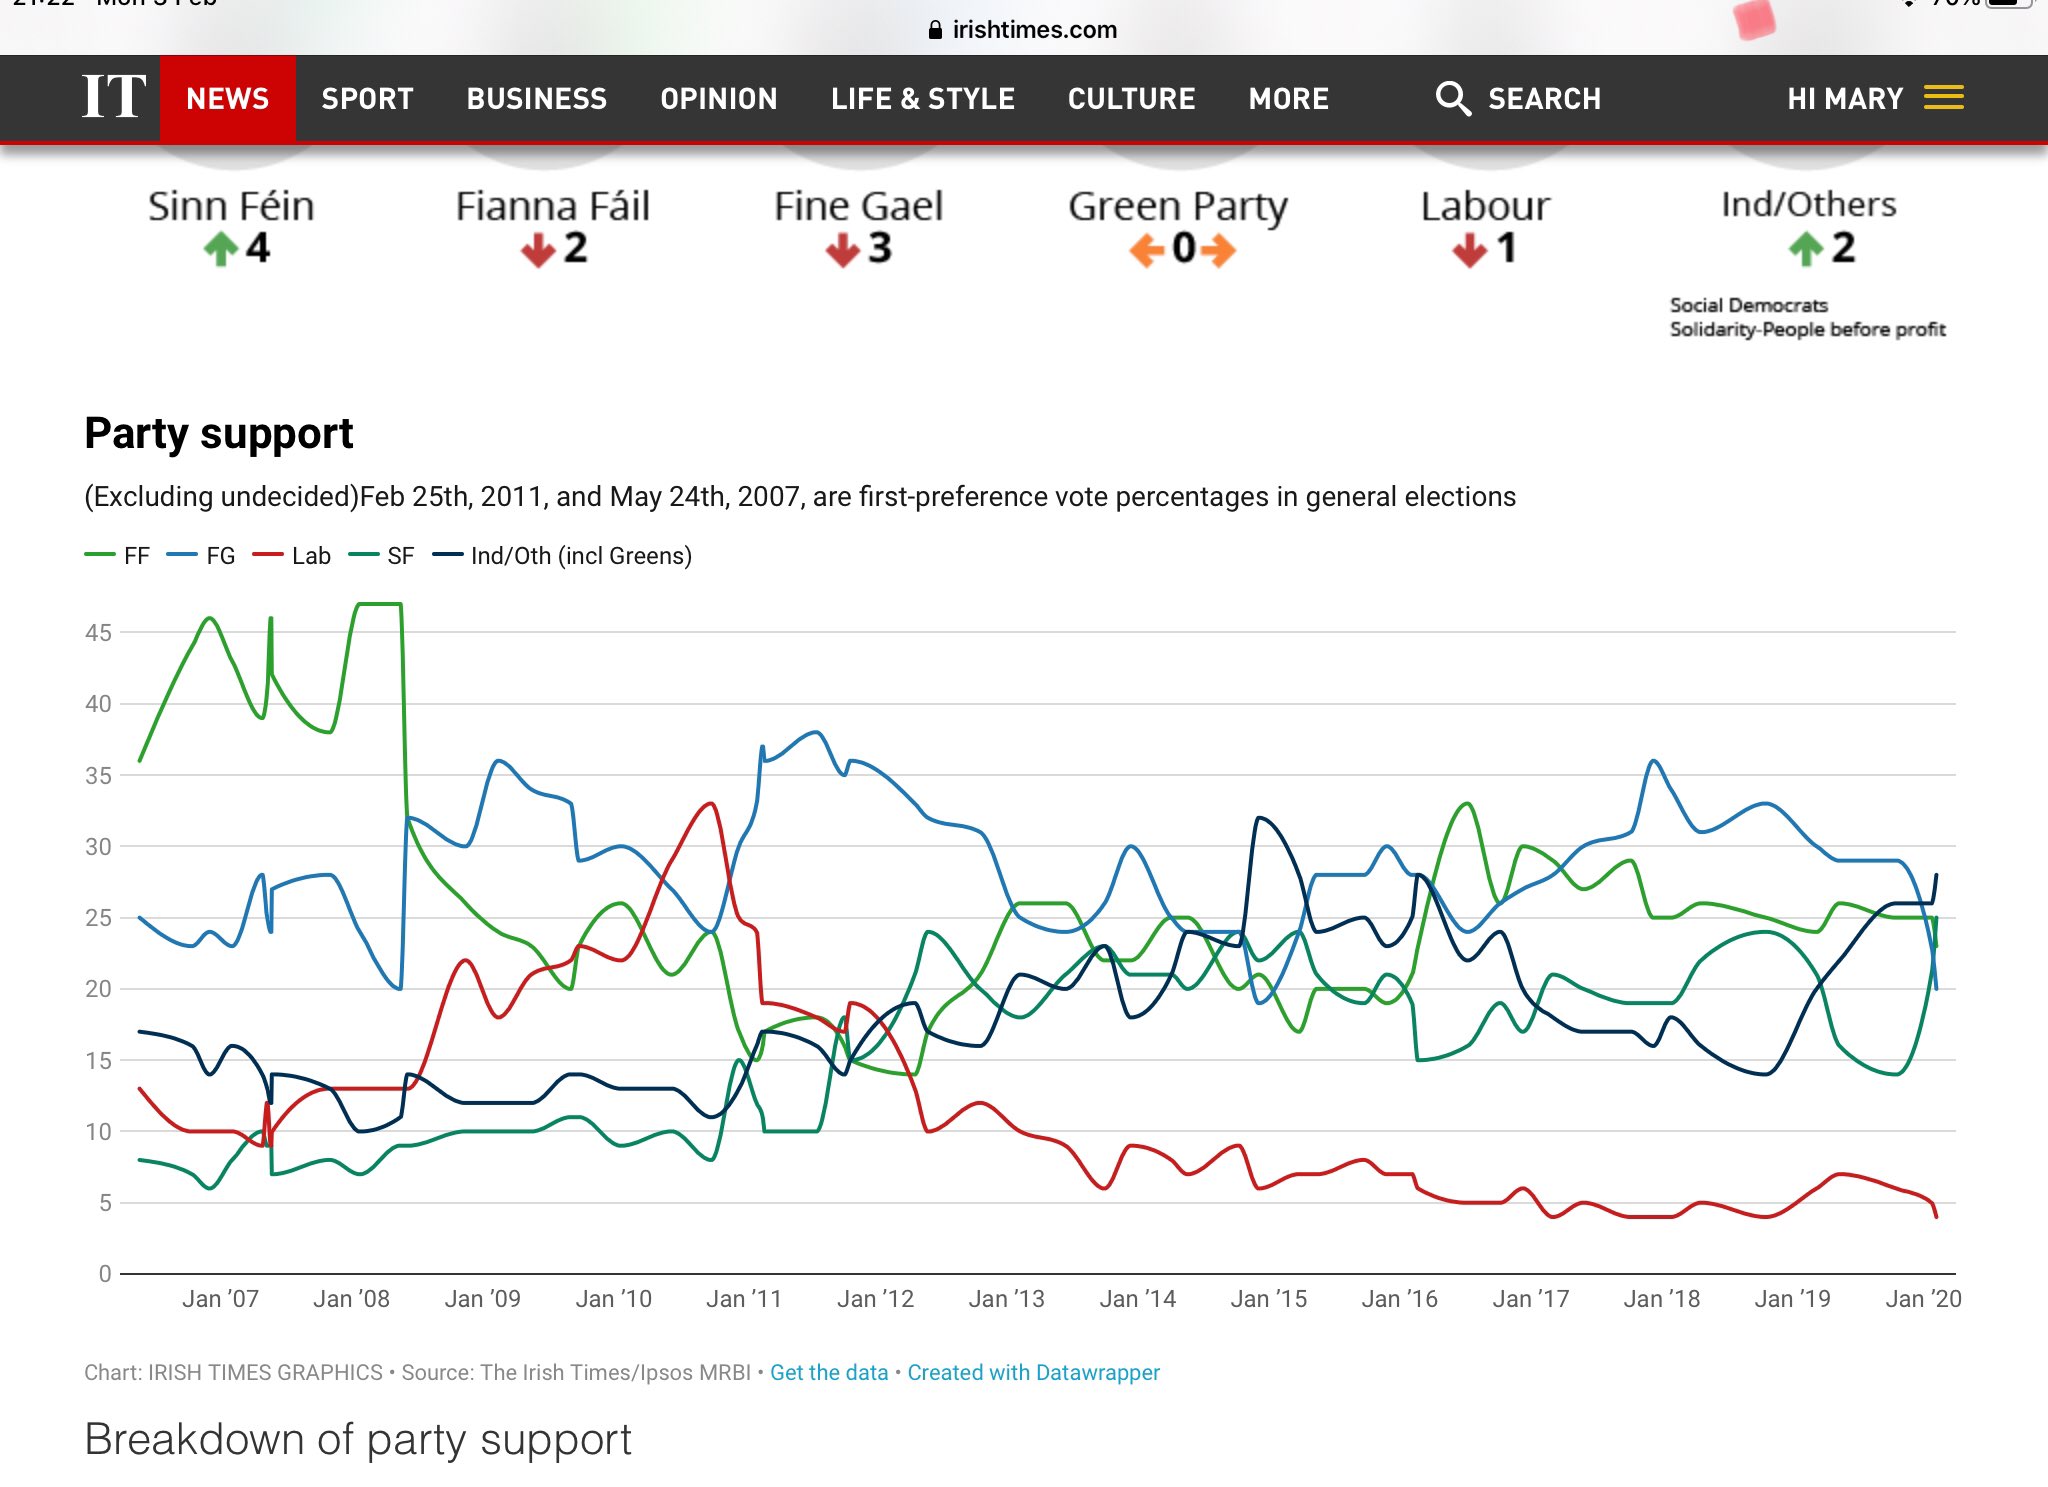Open the Get the data link

pyautogui.click(x=829, y=1373)
